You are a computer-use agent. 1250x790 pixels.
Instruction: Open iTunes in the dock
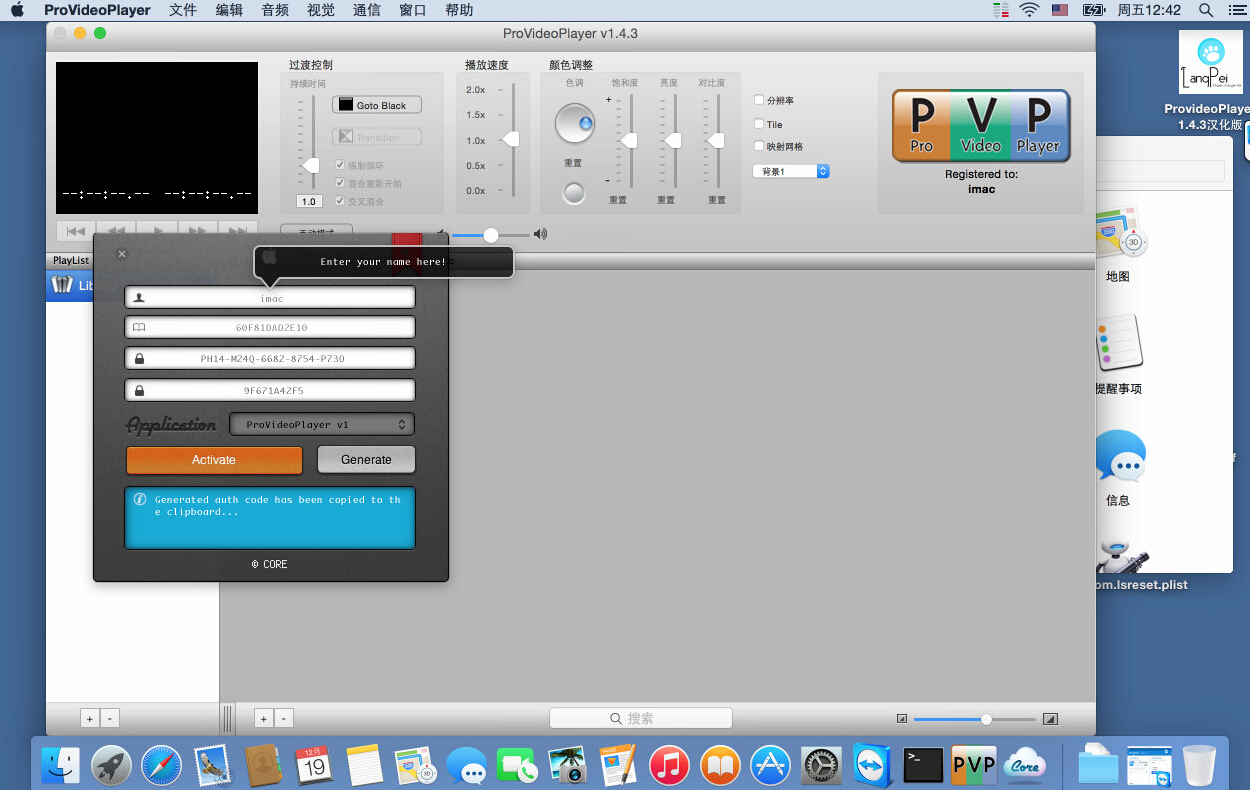[669, 766]
